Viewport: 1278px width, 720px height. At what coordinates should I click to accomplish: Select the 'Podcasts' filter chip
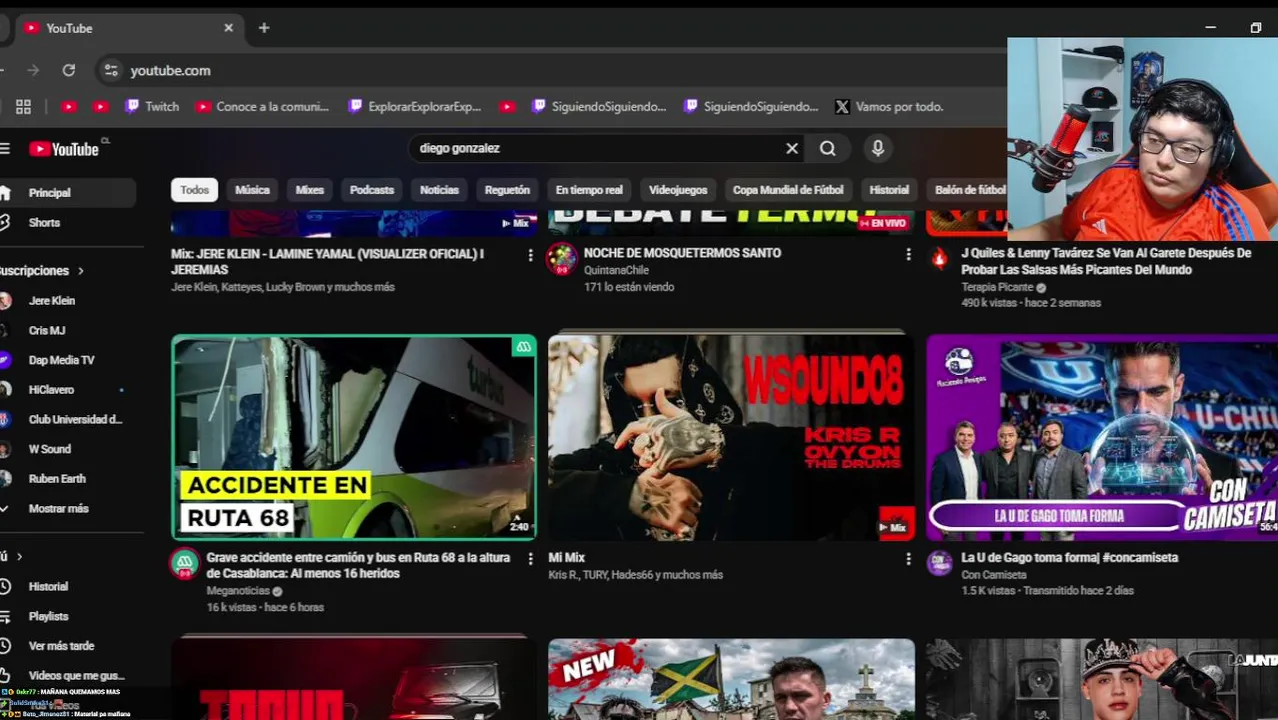(x=372, y=190)
